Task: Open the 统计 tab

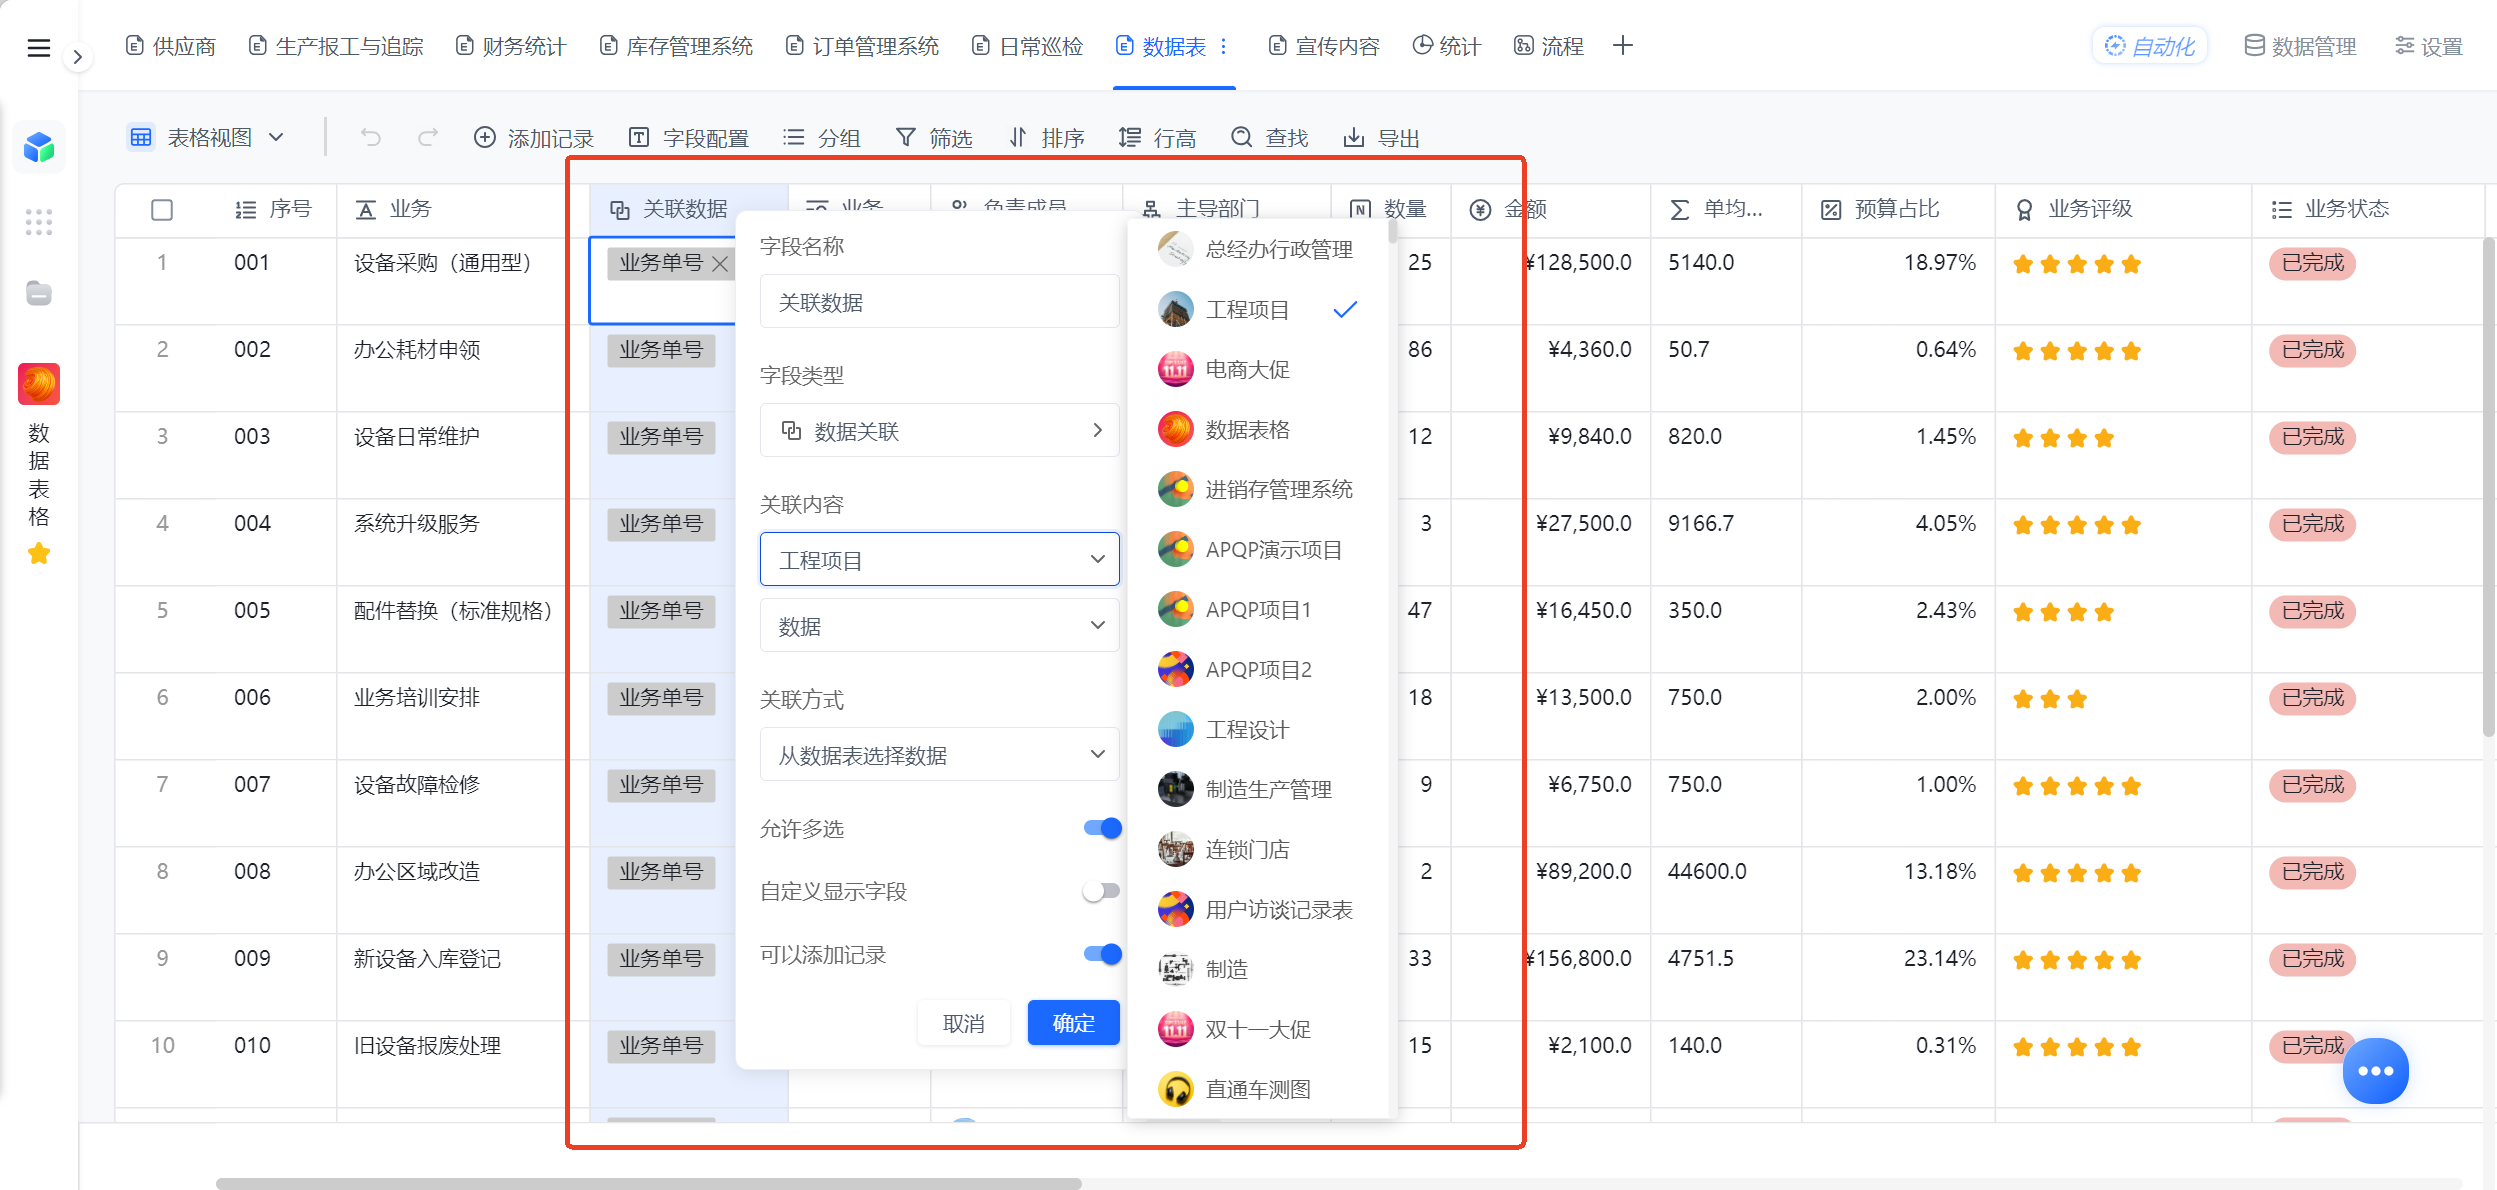Action: point(1447,46)
